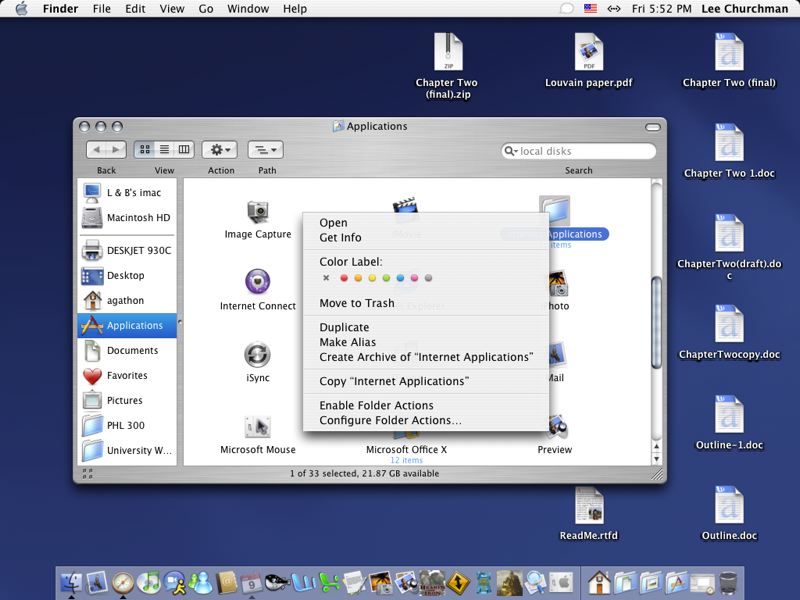Switch to column view mode

[184, 150]
